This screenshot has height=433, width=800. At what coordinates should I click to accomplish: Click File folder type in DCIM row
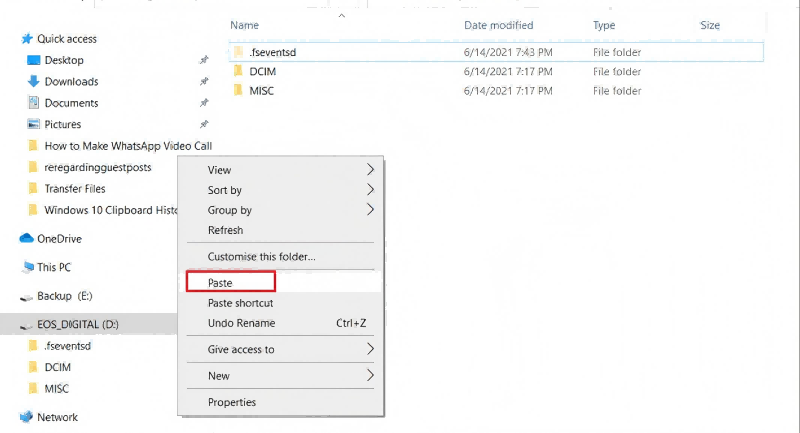[x=617, y=71]
